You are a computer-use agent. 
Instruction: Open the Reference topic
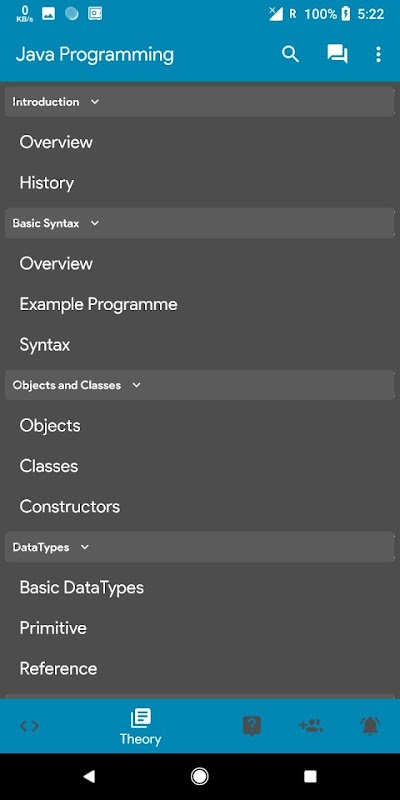(x=58, y=668)
